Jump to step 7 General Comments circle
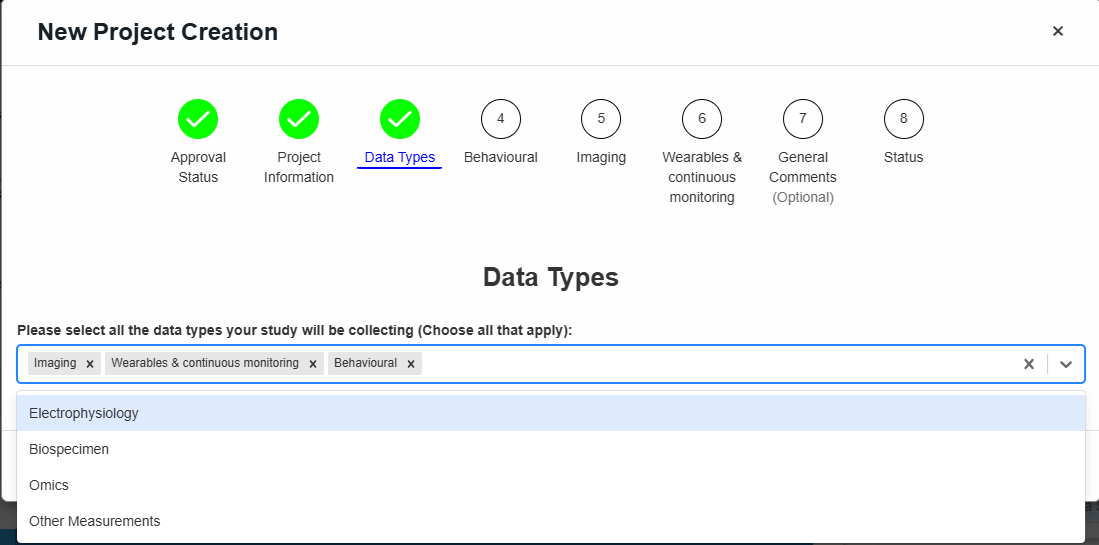Screen dimensions: 1099x545 pyautogui.click(x=803, y=119)
